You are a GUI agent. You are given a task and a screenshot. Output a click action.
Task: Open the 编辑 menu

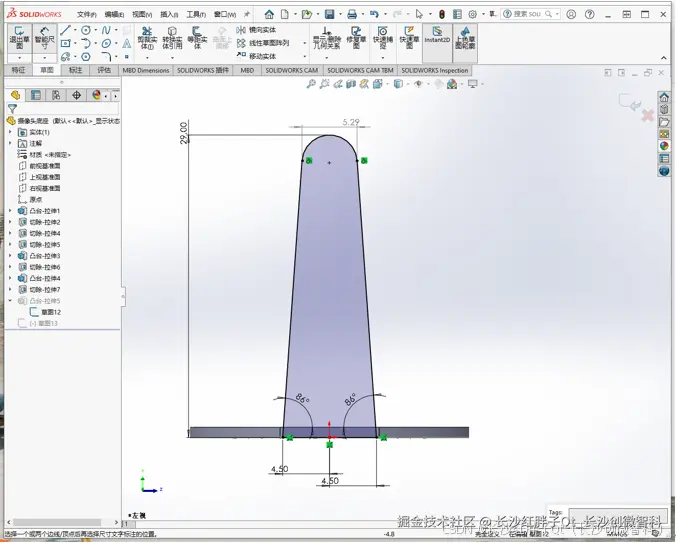(x=114, y=15)
